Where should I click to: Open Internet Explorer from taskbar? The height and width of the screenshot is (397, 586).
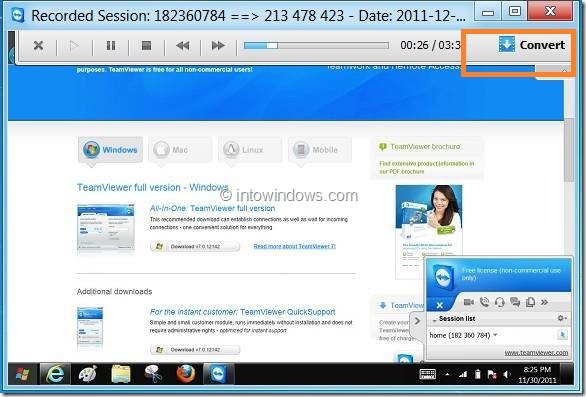pos(55,374)
